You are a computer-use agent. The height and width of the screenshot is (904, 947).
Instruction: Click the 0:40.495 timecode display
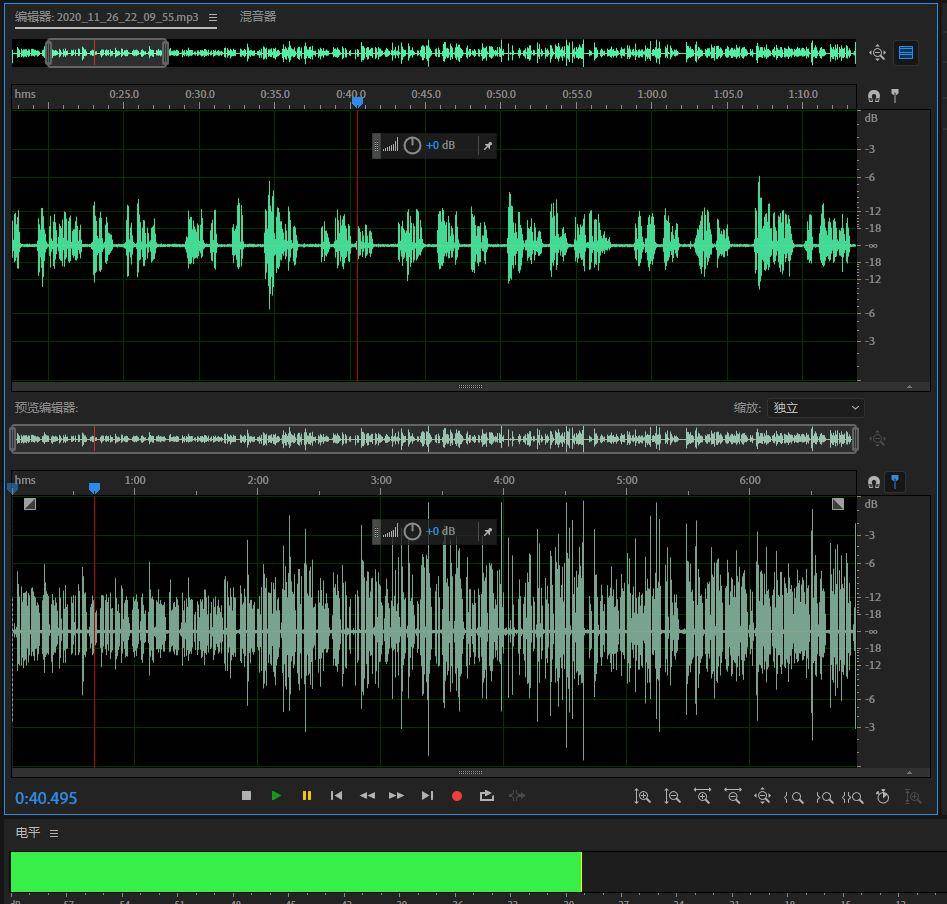pyautogui.click(x=46, y=798)
